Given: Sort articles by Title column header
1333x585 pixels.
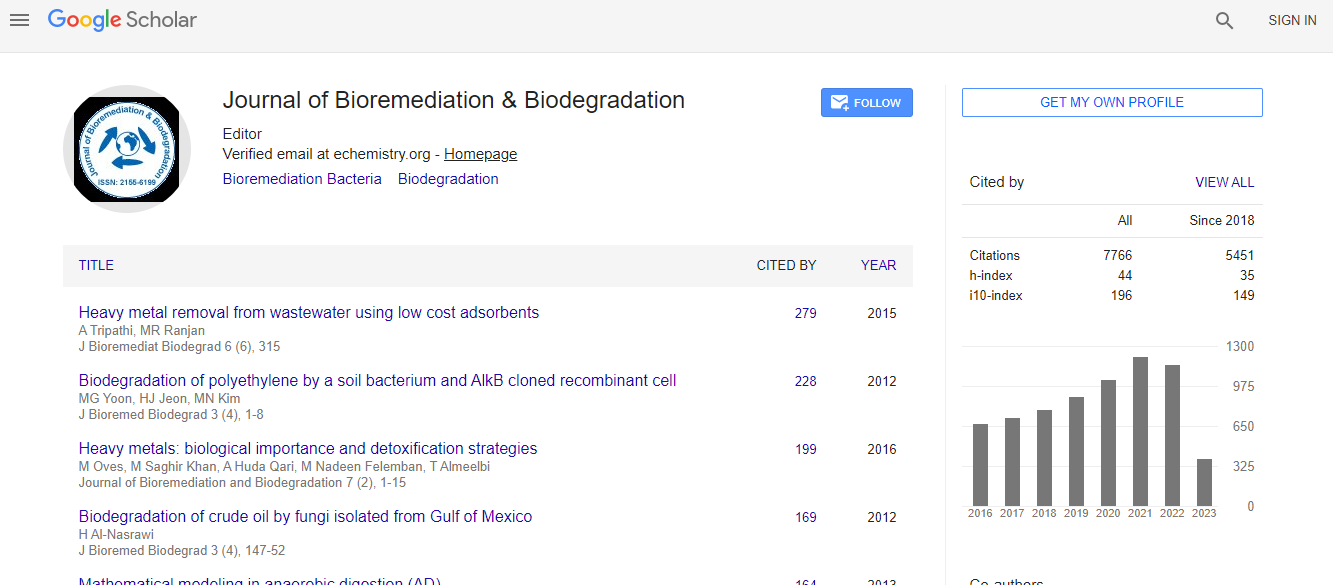Looking at the screenshot, I should click(x=96, y=265).
